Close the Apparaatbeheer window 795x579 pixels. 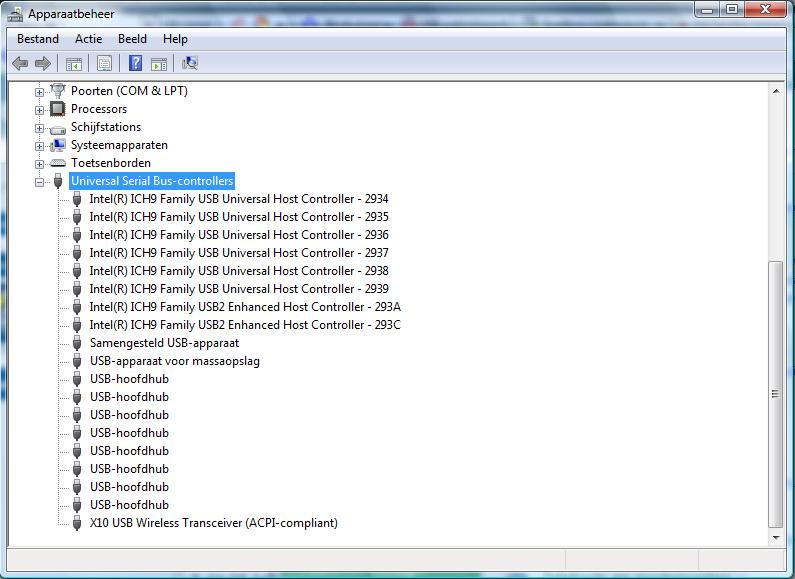point(766,10)
